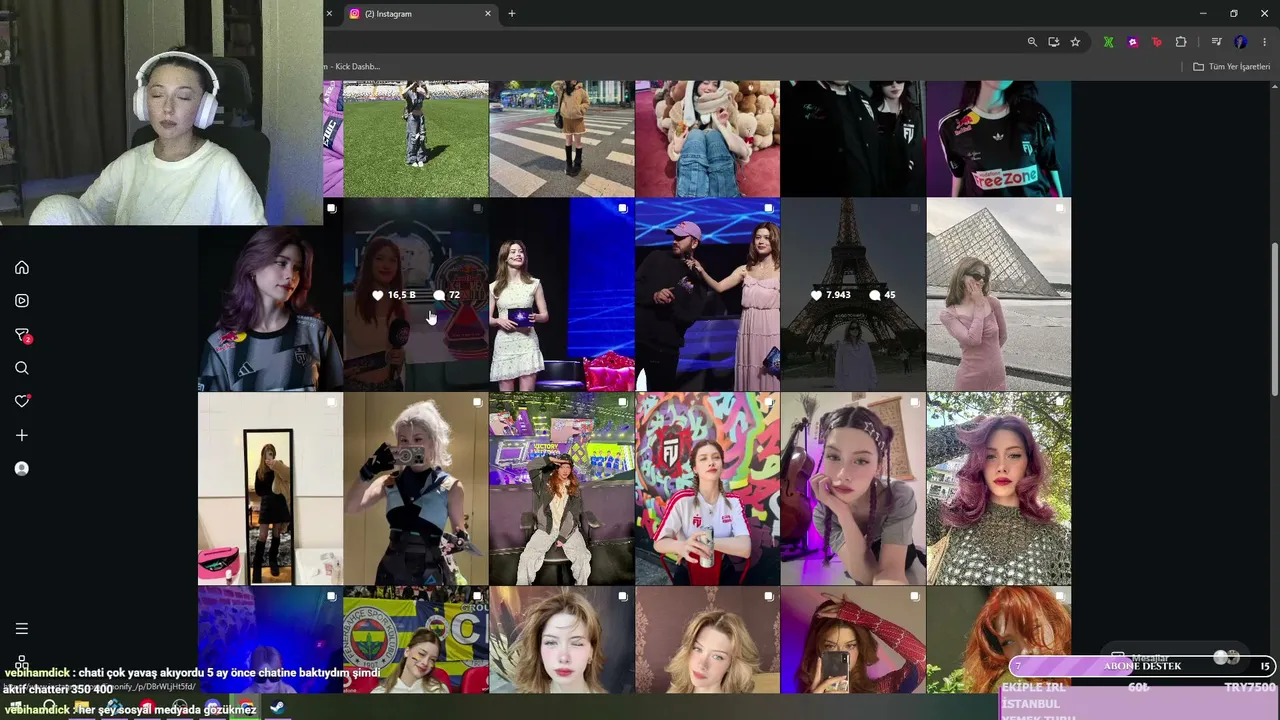This screenshot has width=1280, height=720.
Task: Close the (2) Instagram tab
Action: 488,14
